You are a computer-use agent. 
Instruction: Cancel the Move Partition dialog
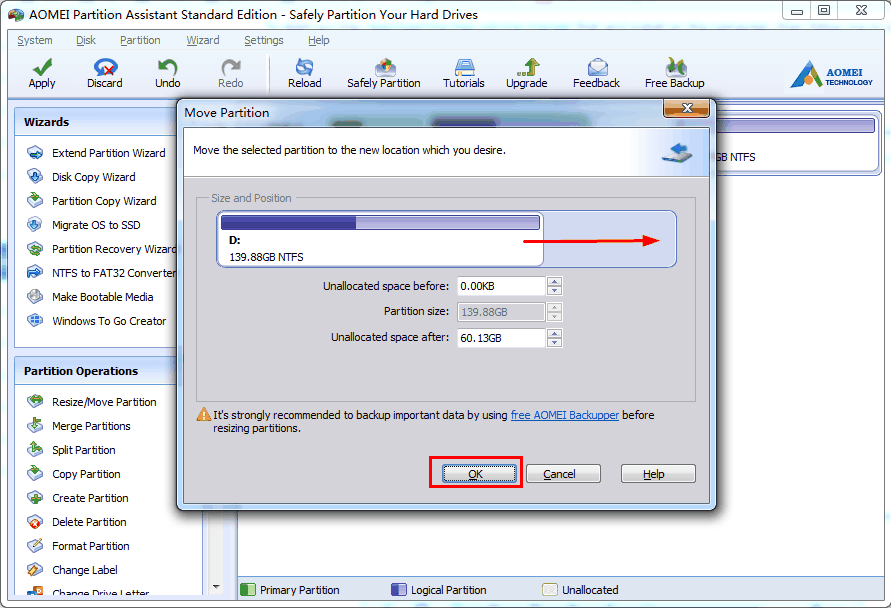click(x=563, y=474)
